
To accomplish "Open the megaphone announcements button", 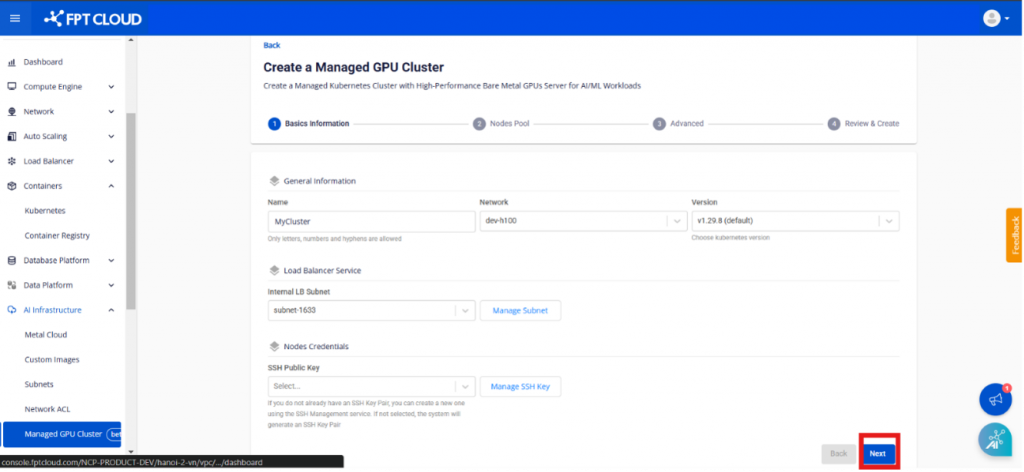I will coord(995,400).
